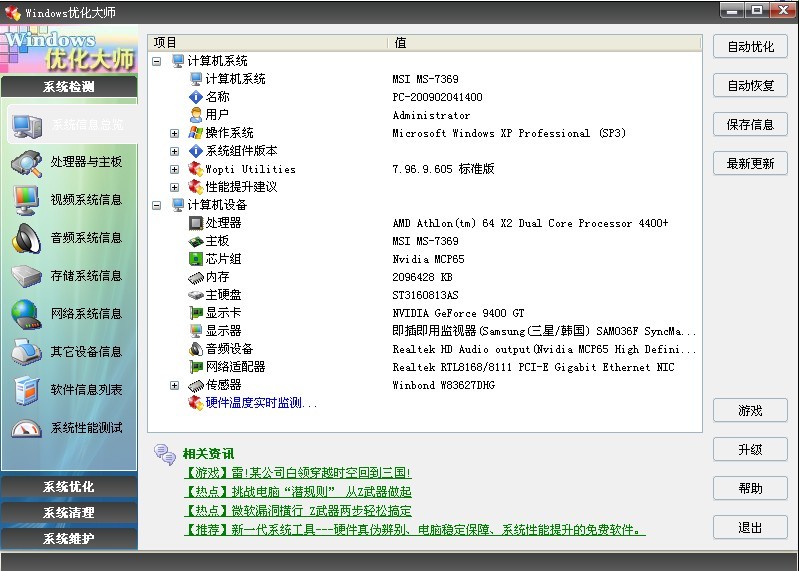Collapse the 计算机系统 tree node
799x571 pixels.
[157, 62]
